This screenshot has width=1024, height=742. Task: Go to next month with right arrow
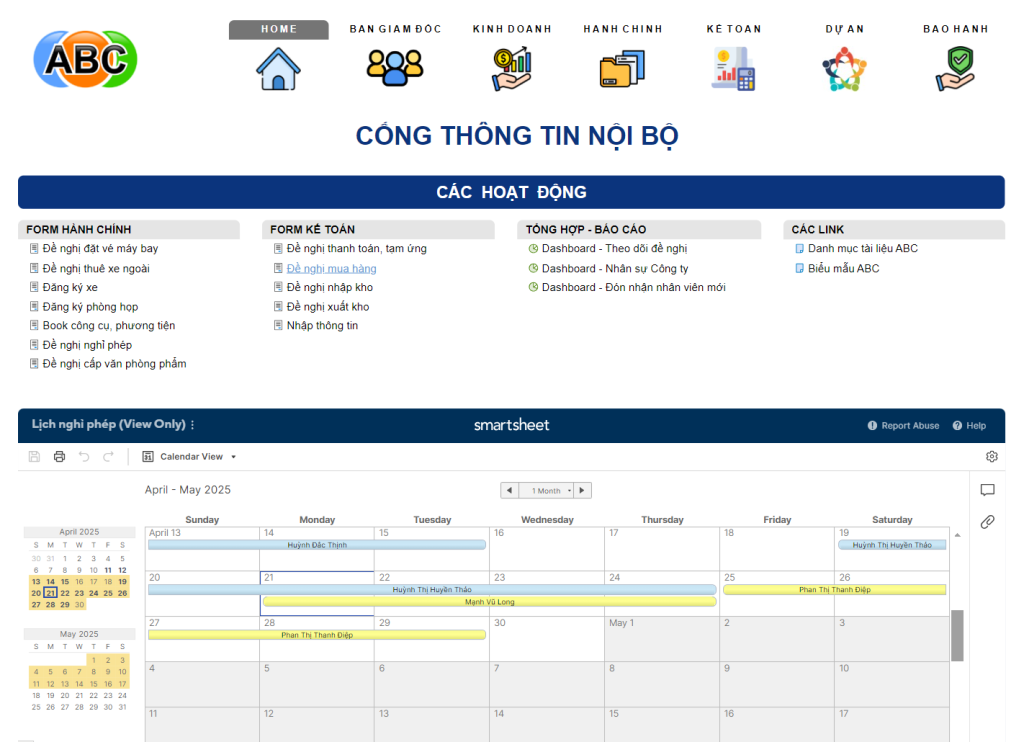point(583,491)
